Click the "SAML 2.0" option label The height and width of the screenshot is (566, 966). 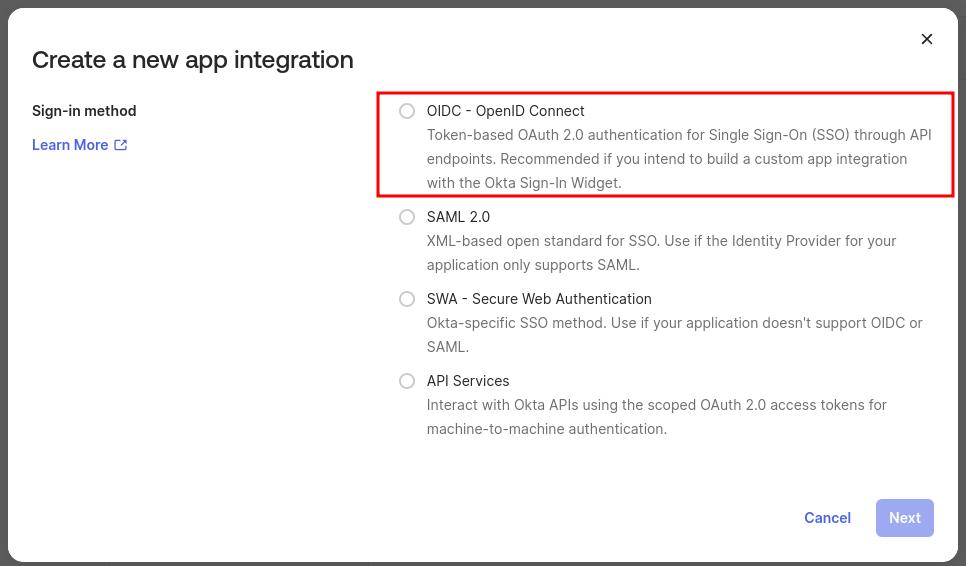pyautogui.click(x=458, y=217)
